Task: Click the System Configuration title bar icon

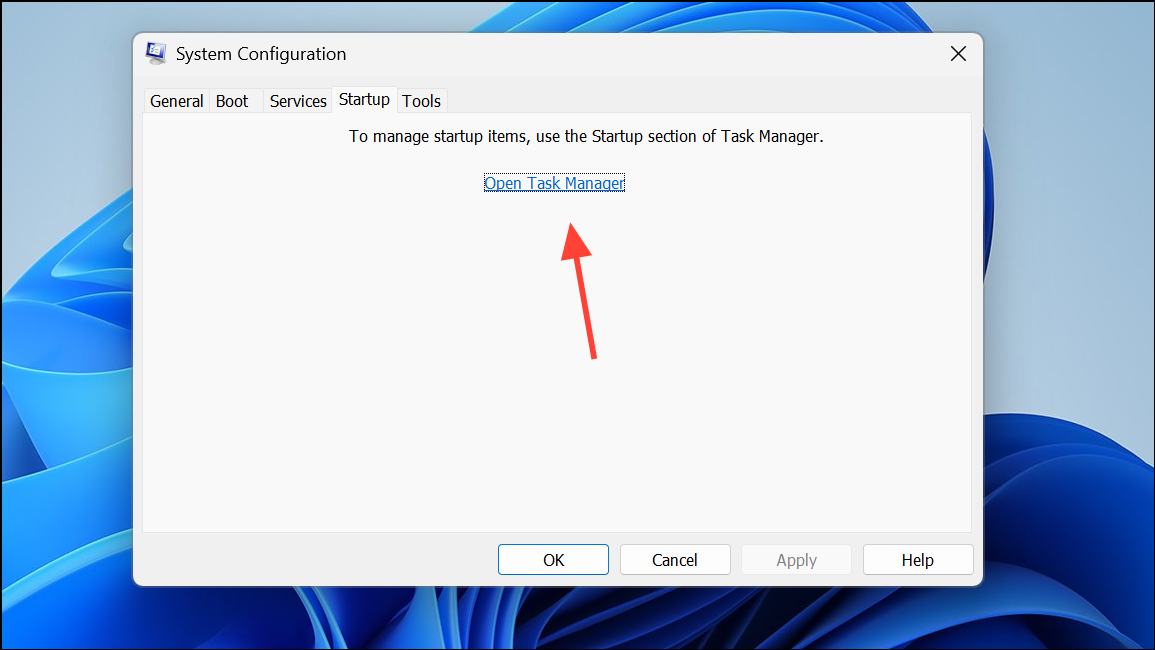Action: click(156, 53)
